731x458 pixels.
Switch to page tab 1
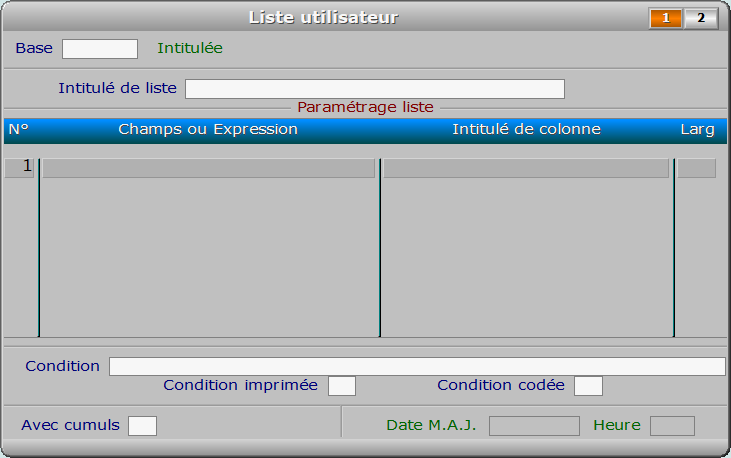point(666,19)
